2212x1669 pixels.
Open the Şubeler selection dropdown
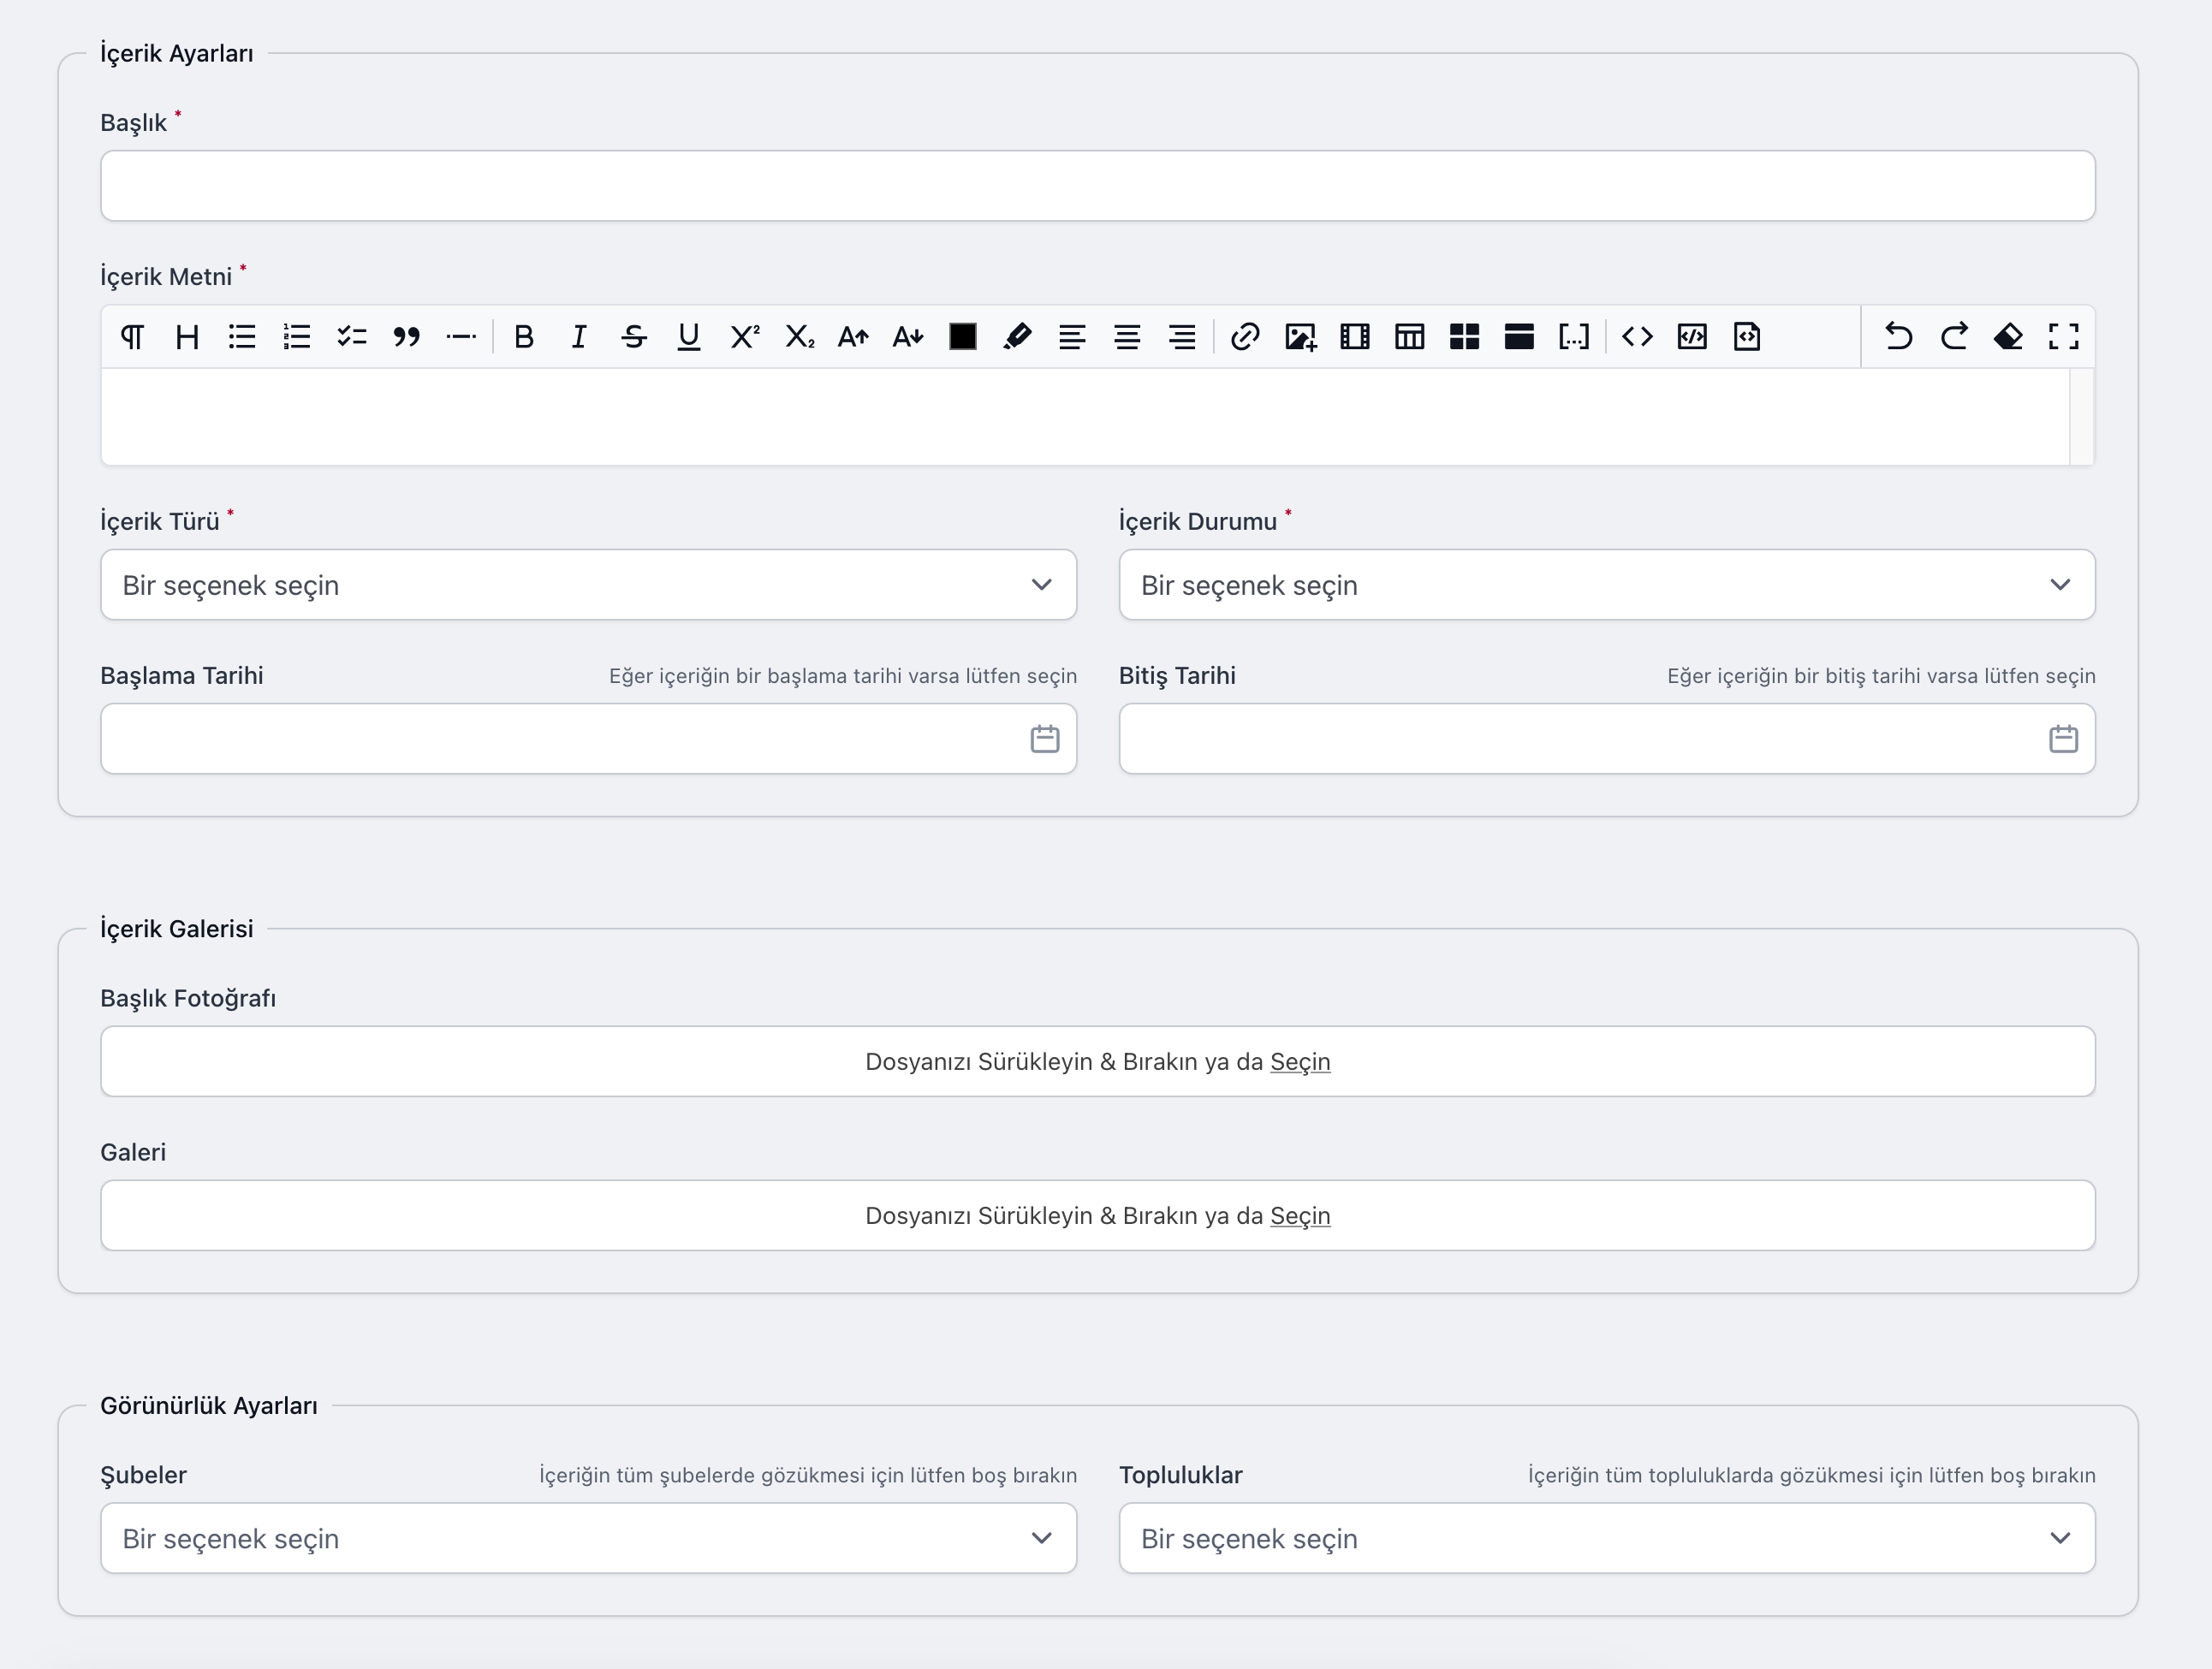pos(588,1538)
